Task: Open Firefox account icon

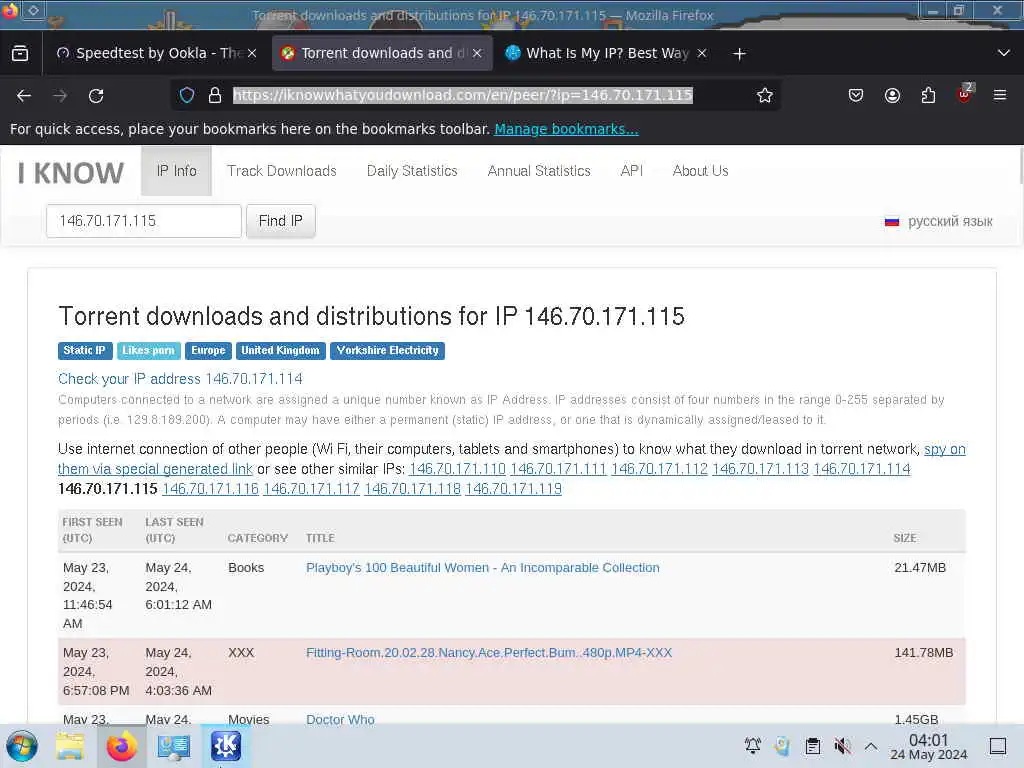Action: (x=892, y=95)
